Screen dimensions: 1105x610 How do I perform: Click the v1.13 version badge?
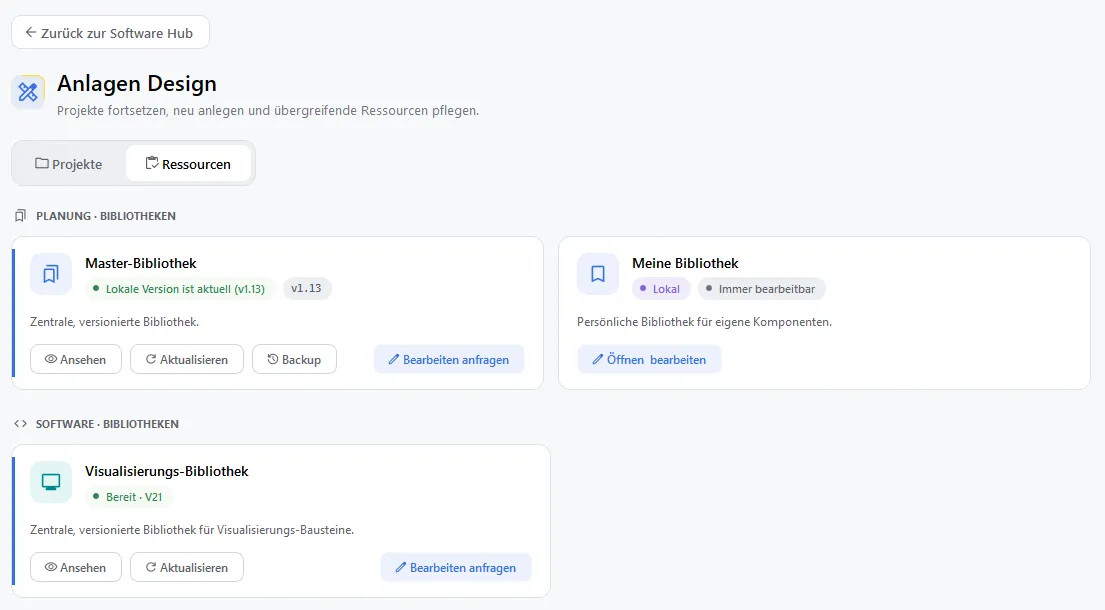(x=307, y=288)
